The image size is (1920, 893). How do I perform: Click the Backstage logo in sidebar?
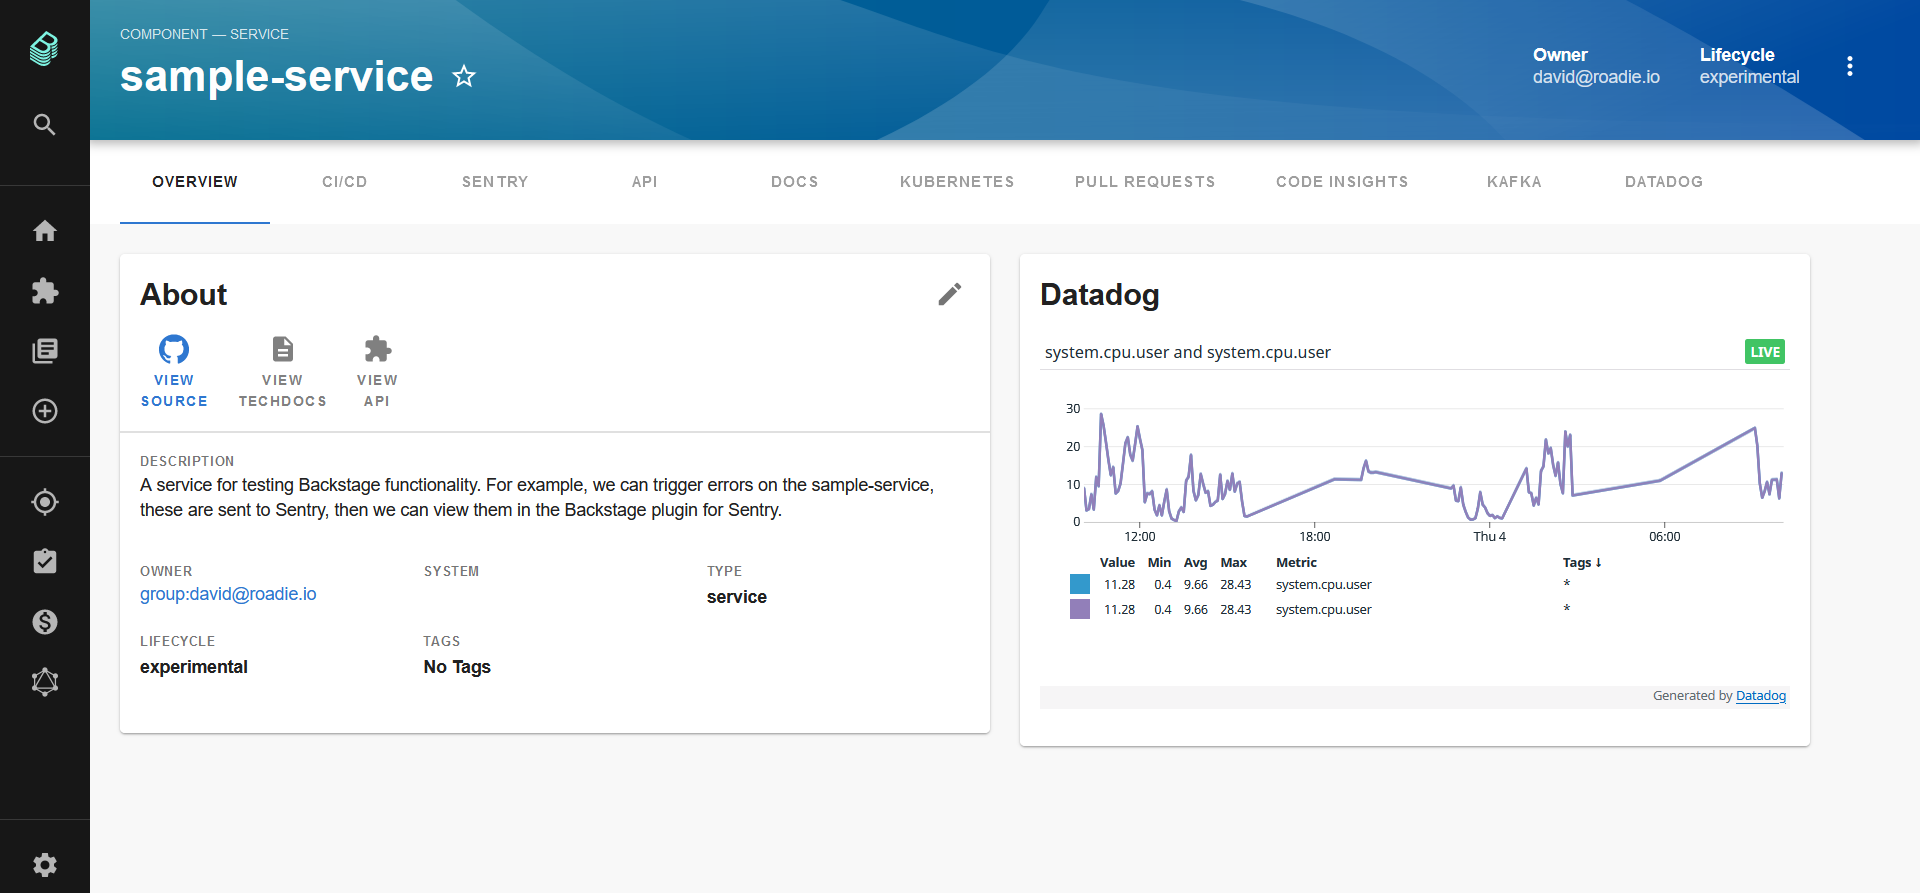point(44,48)
